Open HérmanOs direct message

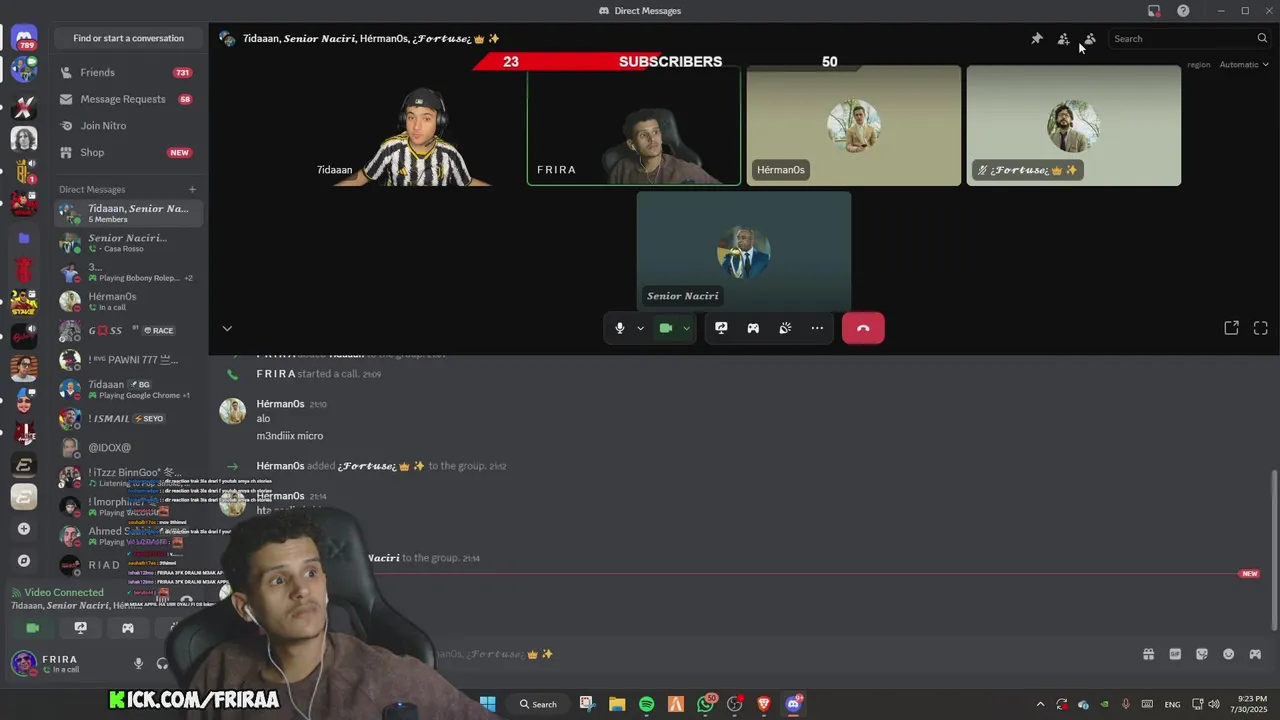pos(128,301)
